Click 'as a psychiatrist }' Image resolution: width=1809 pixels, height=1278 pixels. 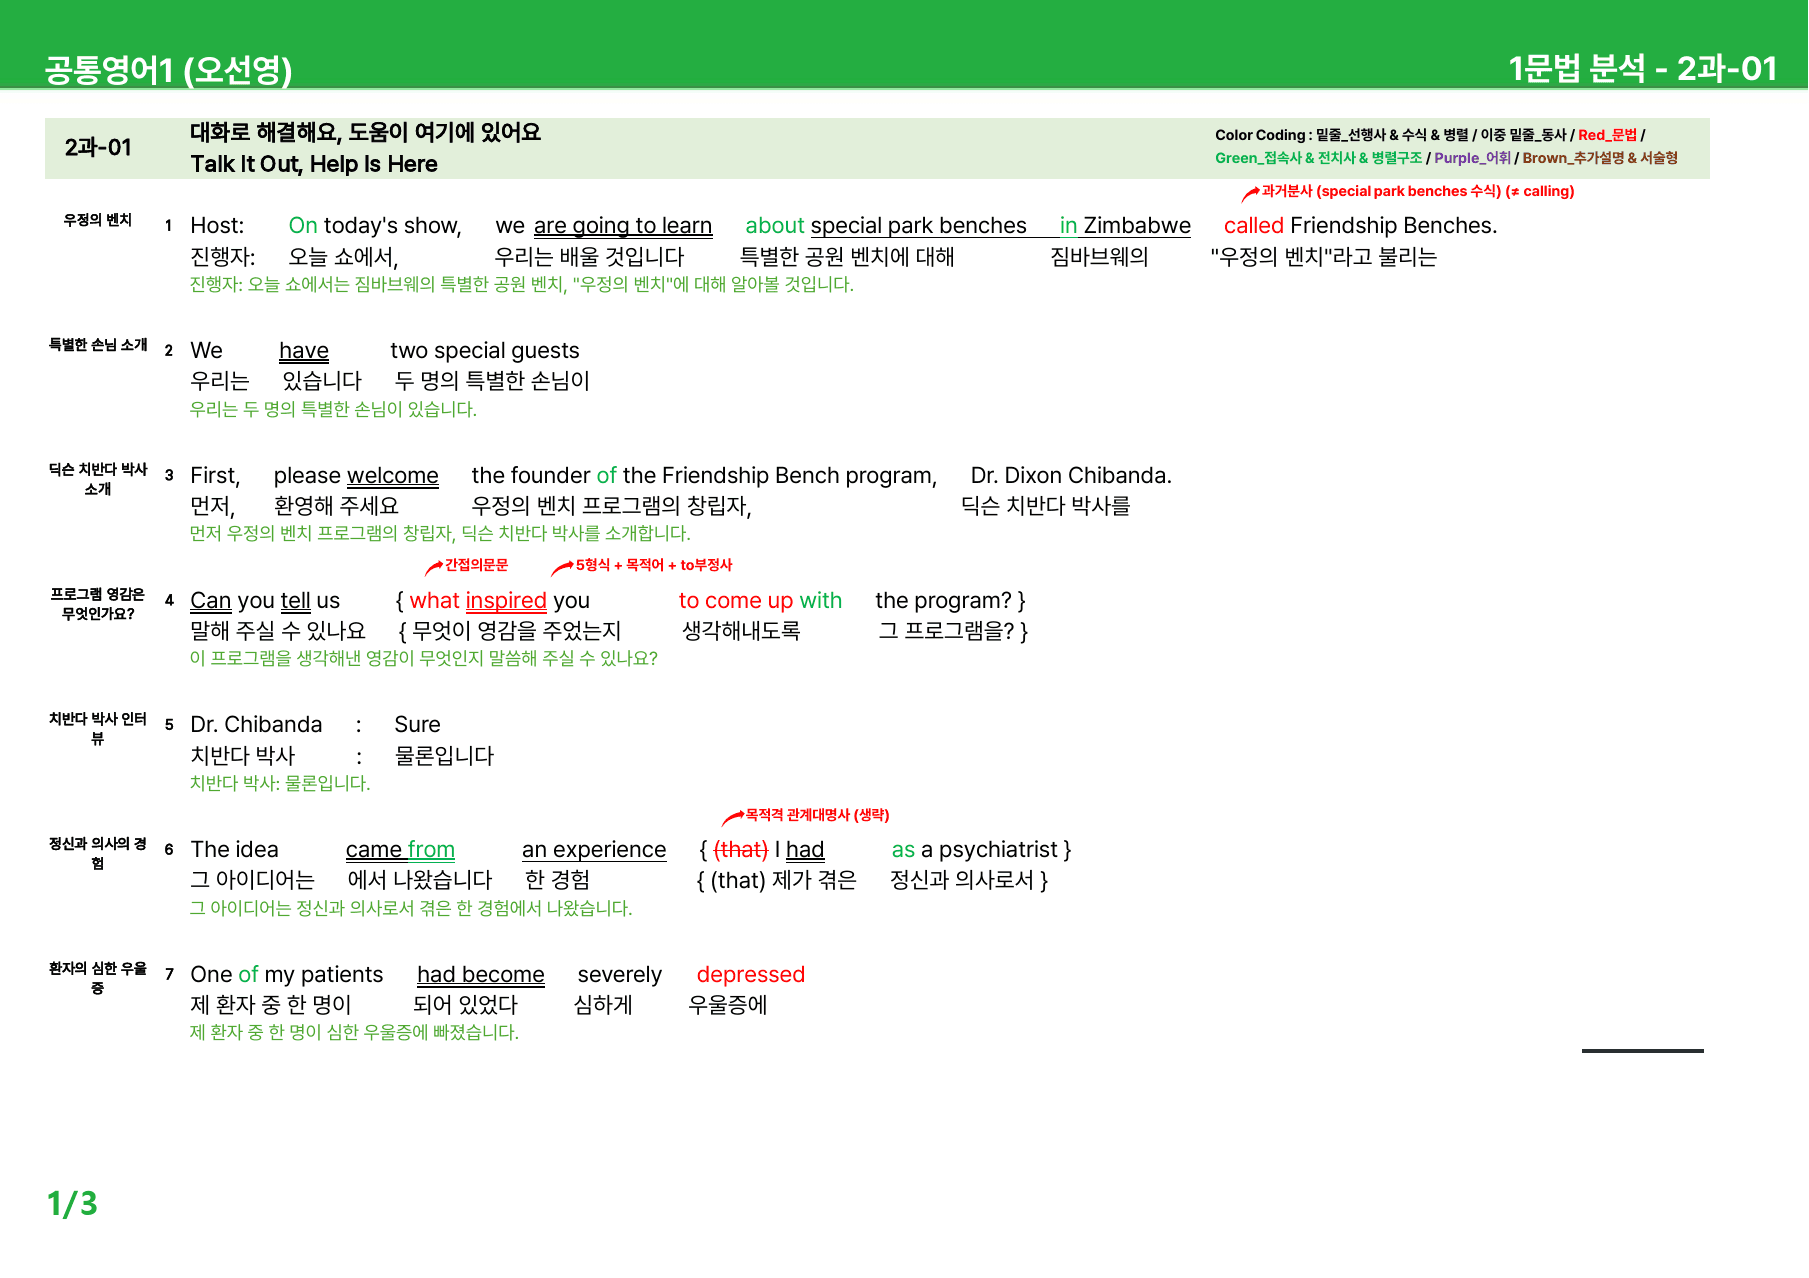981,850
